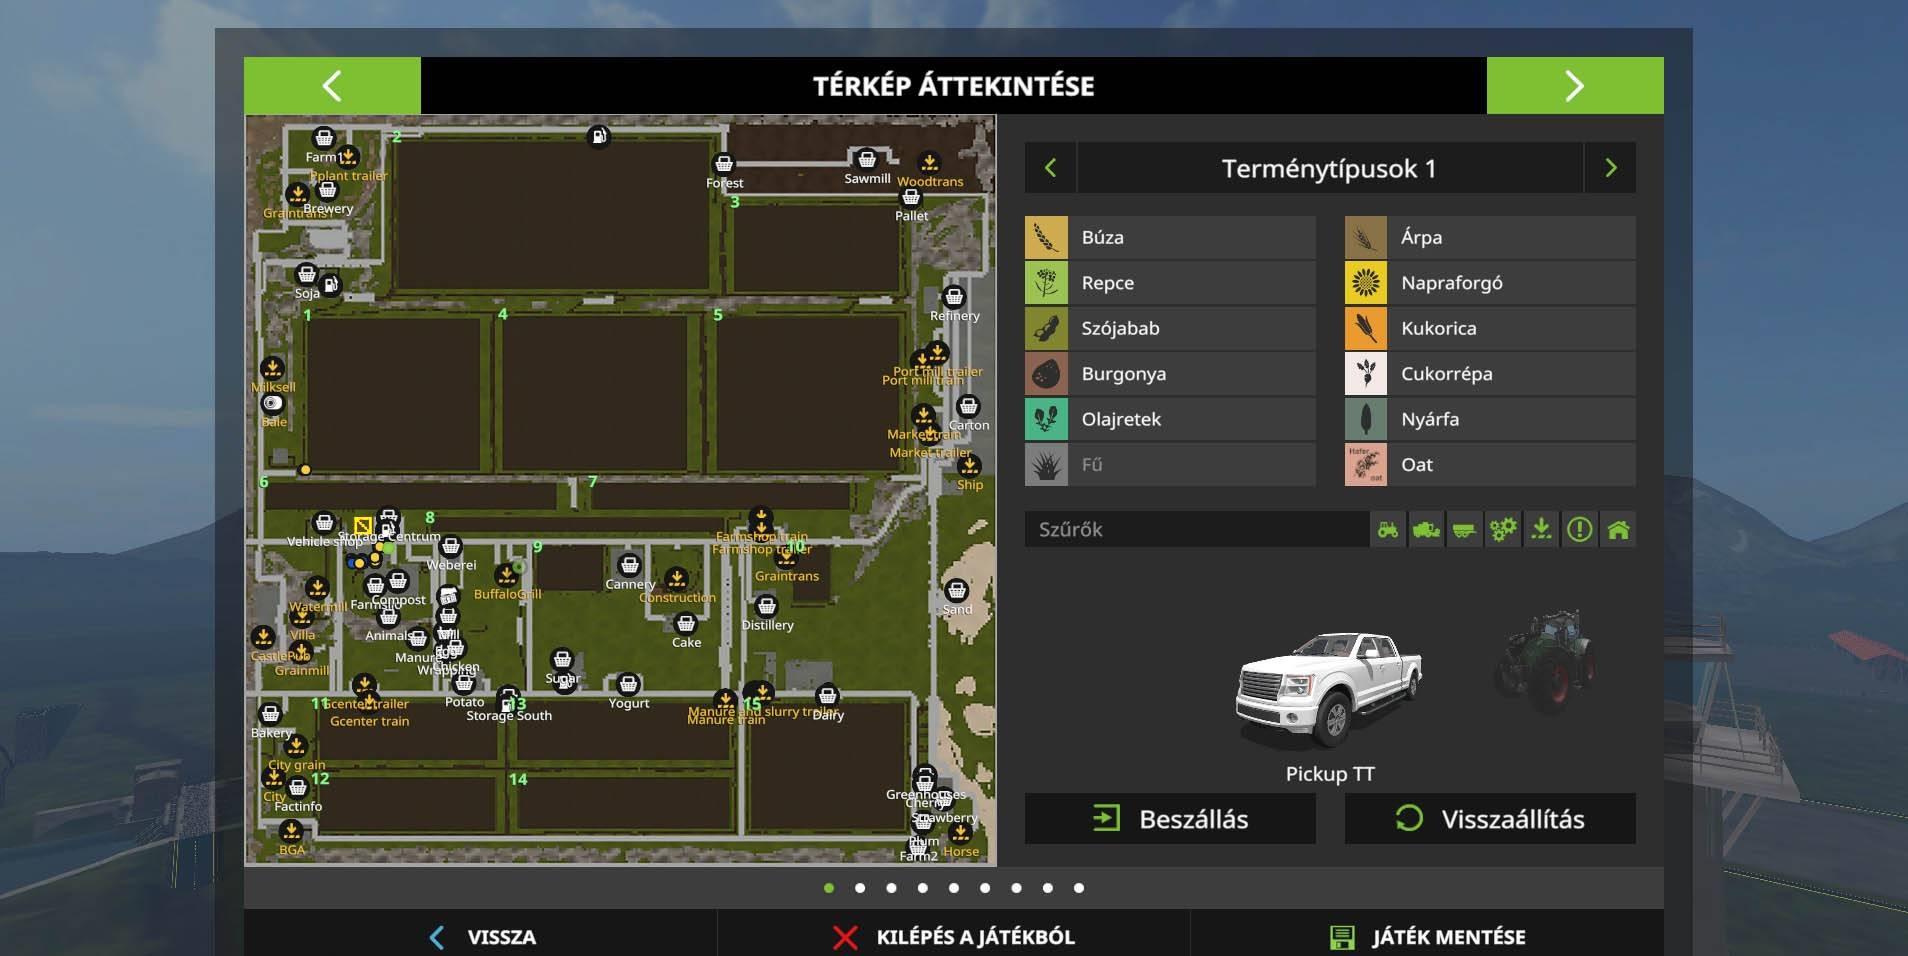Open next menu page with right arrow
Image resolution: width=1908 pixels, height=956 pixels.
[1574, 86]
